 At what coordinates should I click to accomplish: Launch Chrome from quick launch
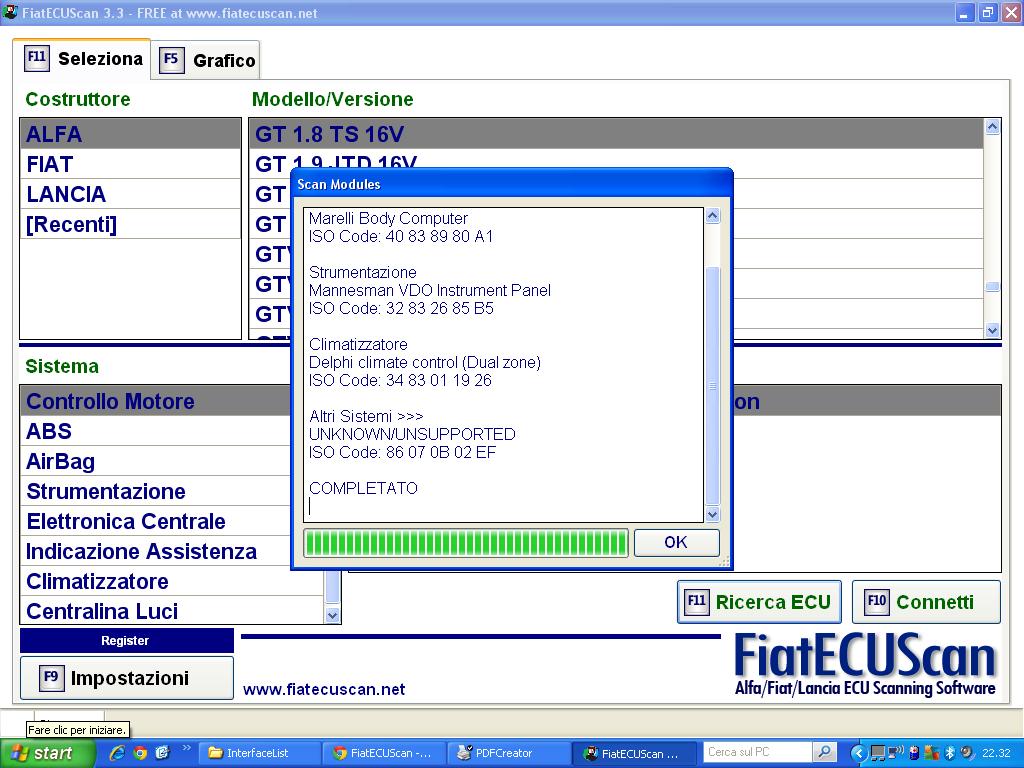(x=140, y=753)
